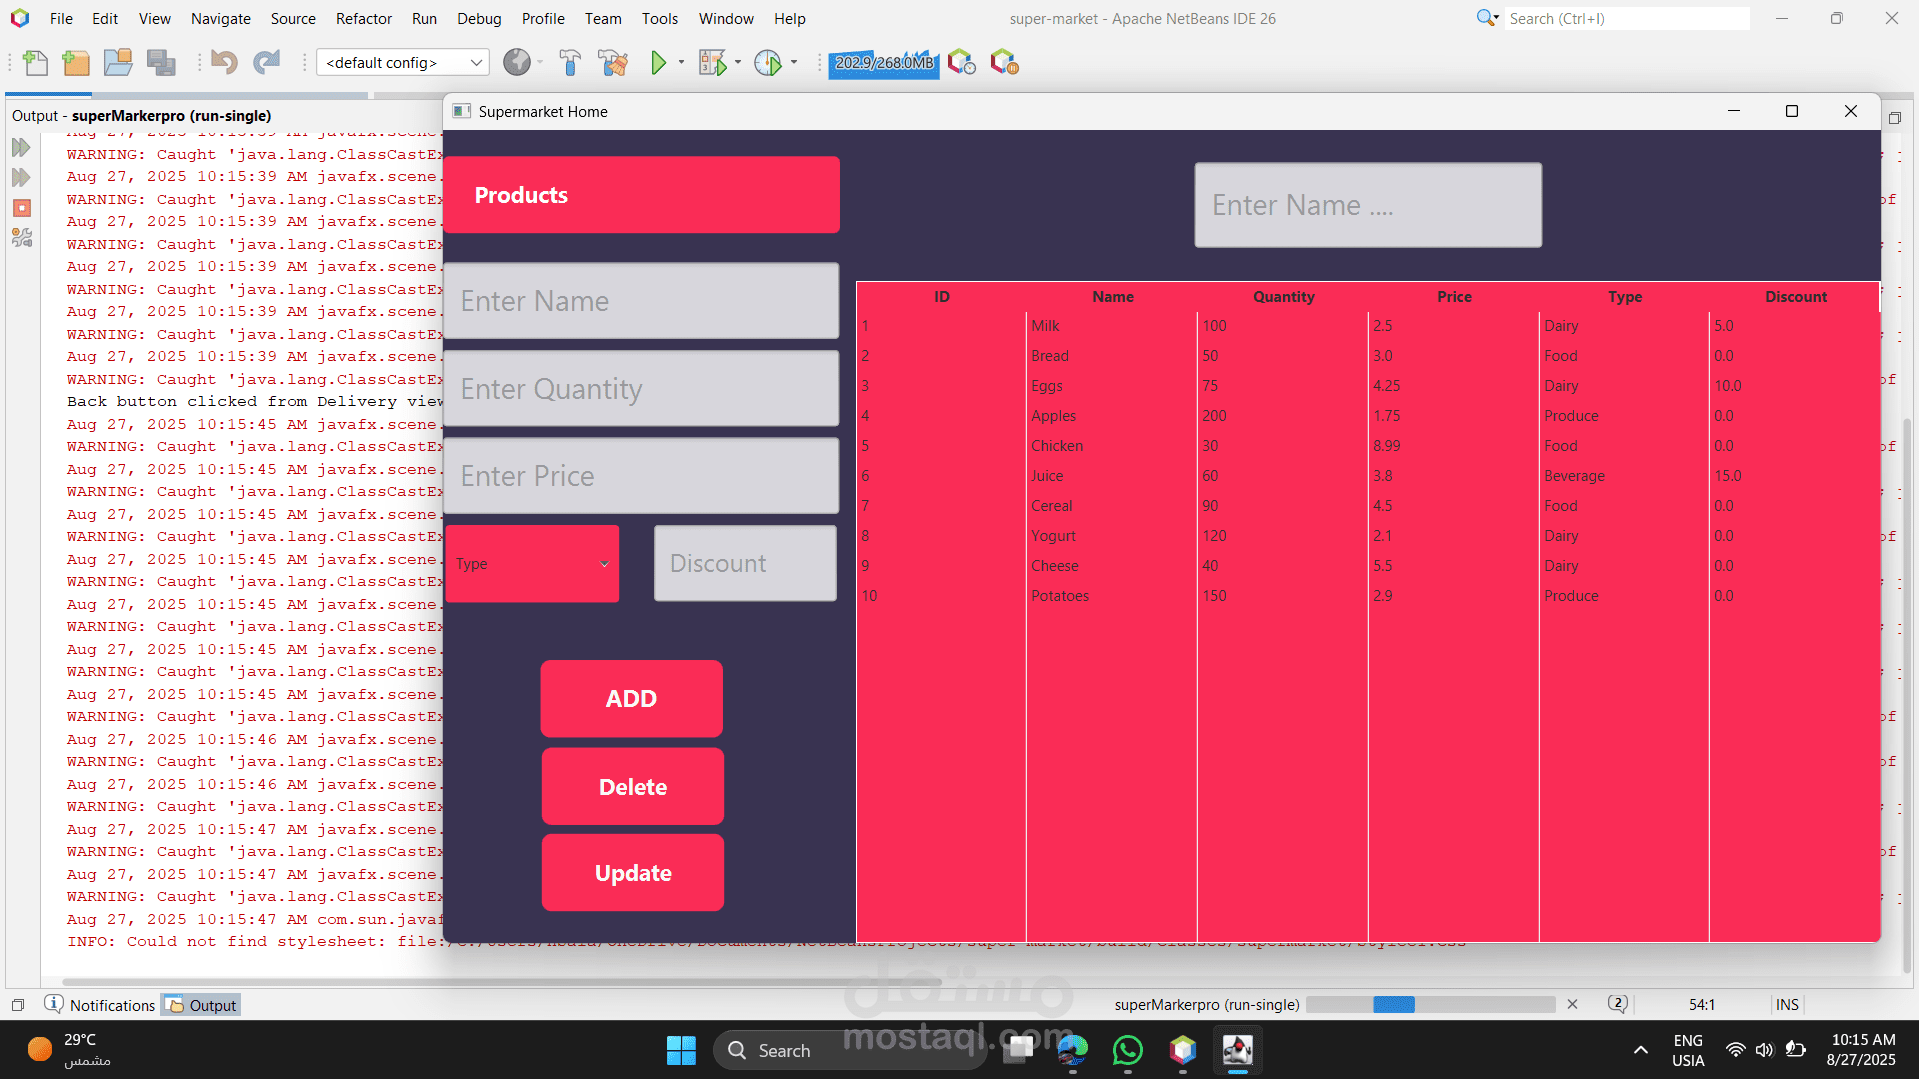
Task: Expand the browser globe arrow dropdown
Action: tap(540, 63)
